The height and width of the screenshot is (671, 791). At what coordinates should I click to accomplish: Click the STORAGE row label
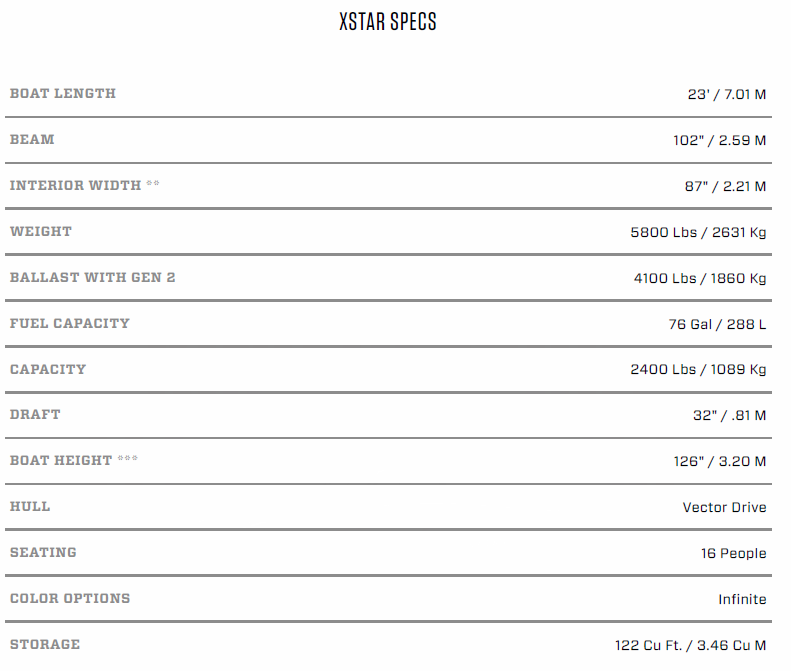coord(45,644)
